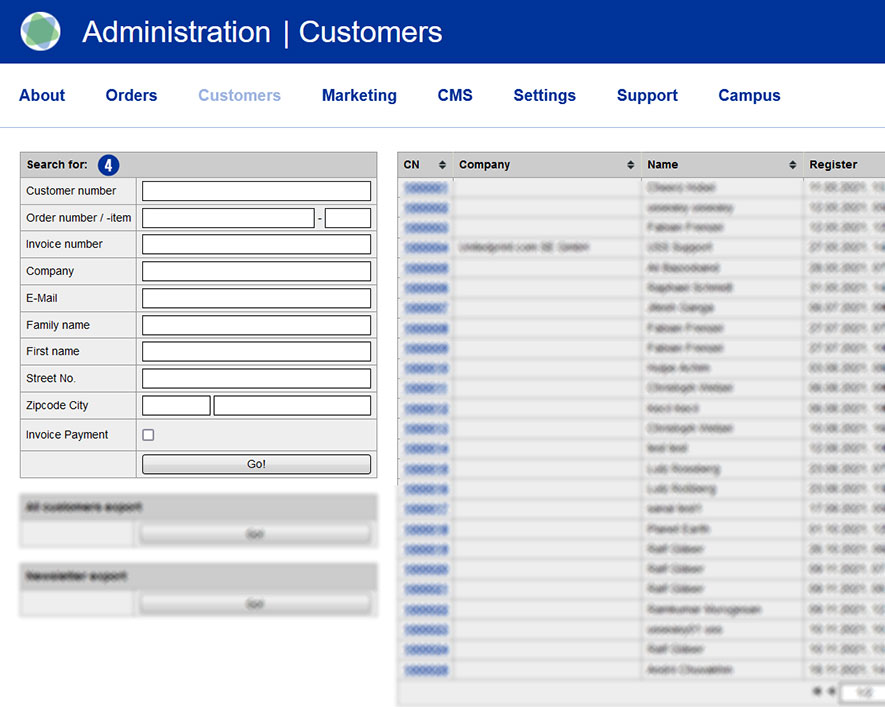Viewport: 885px width, 707px height.
Task: Open the Orders menu
Action: [131, 96]
